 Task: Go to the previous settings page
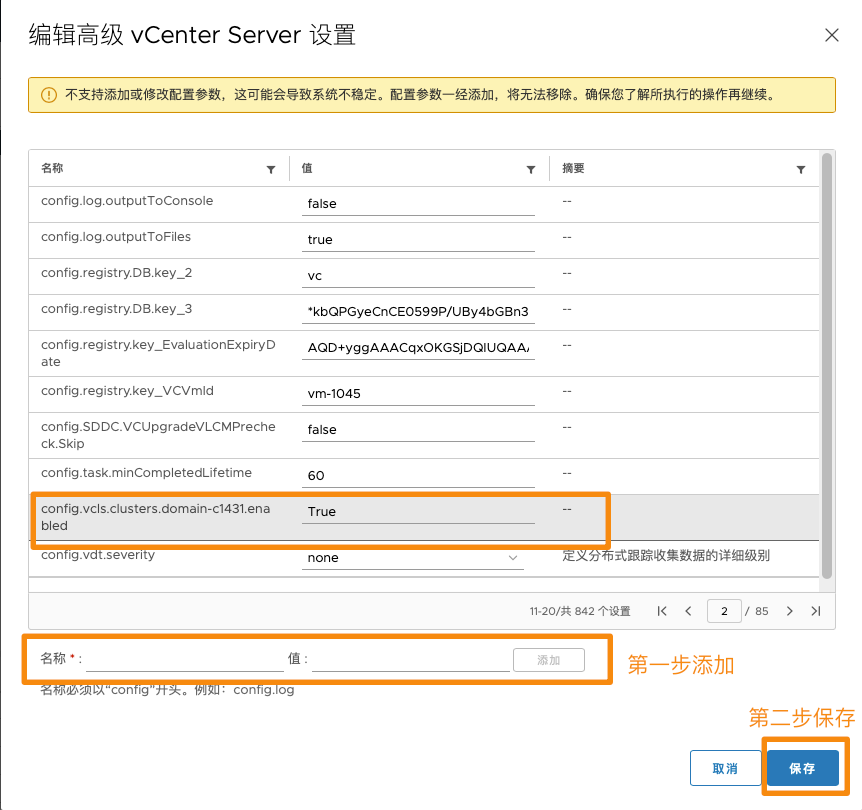tap(688, 611)
